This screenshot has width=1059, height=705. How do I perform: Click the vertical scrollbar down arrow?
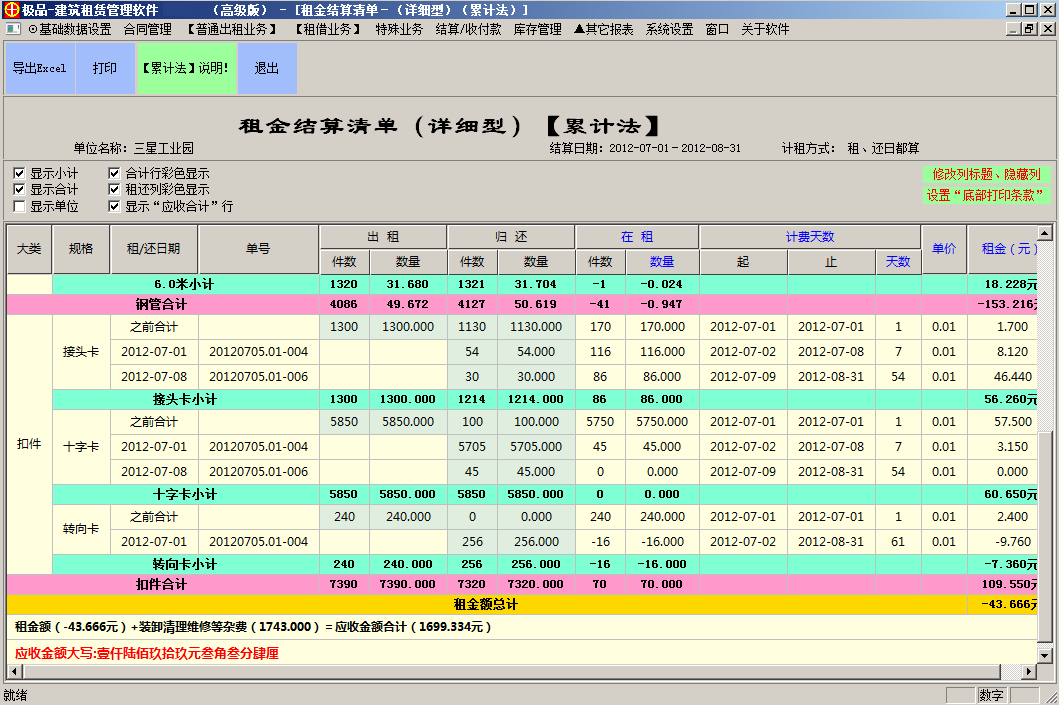tap(1045, 655)
